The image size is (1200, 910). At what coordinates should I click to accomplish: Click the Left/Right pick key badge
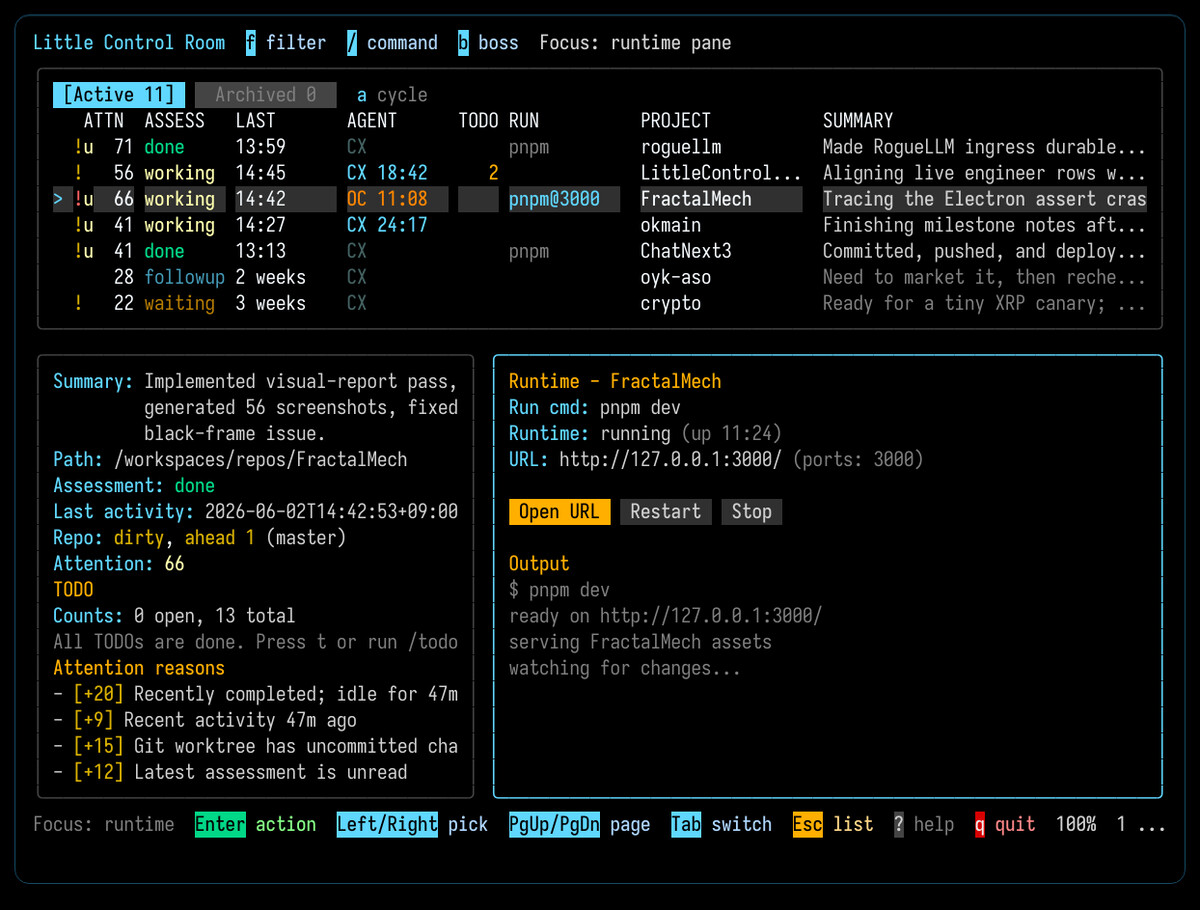pyautogui.click(x=387, y=825)
